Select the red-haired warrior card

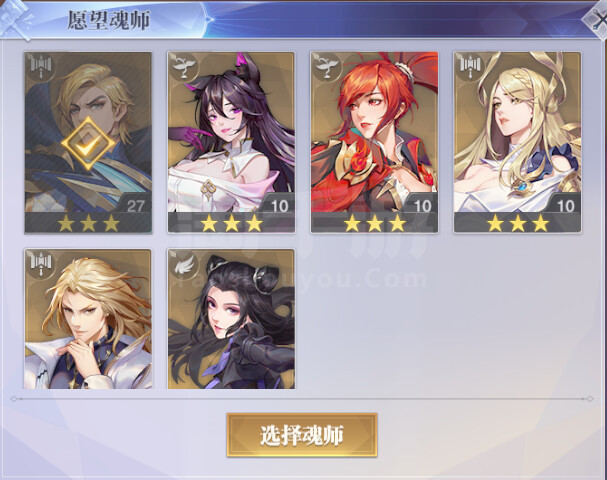coord(374,143)
